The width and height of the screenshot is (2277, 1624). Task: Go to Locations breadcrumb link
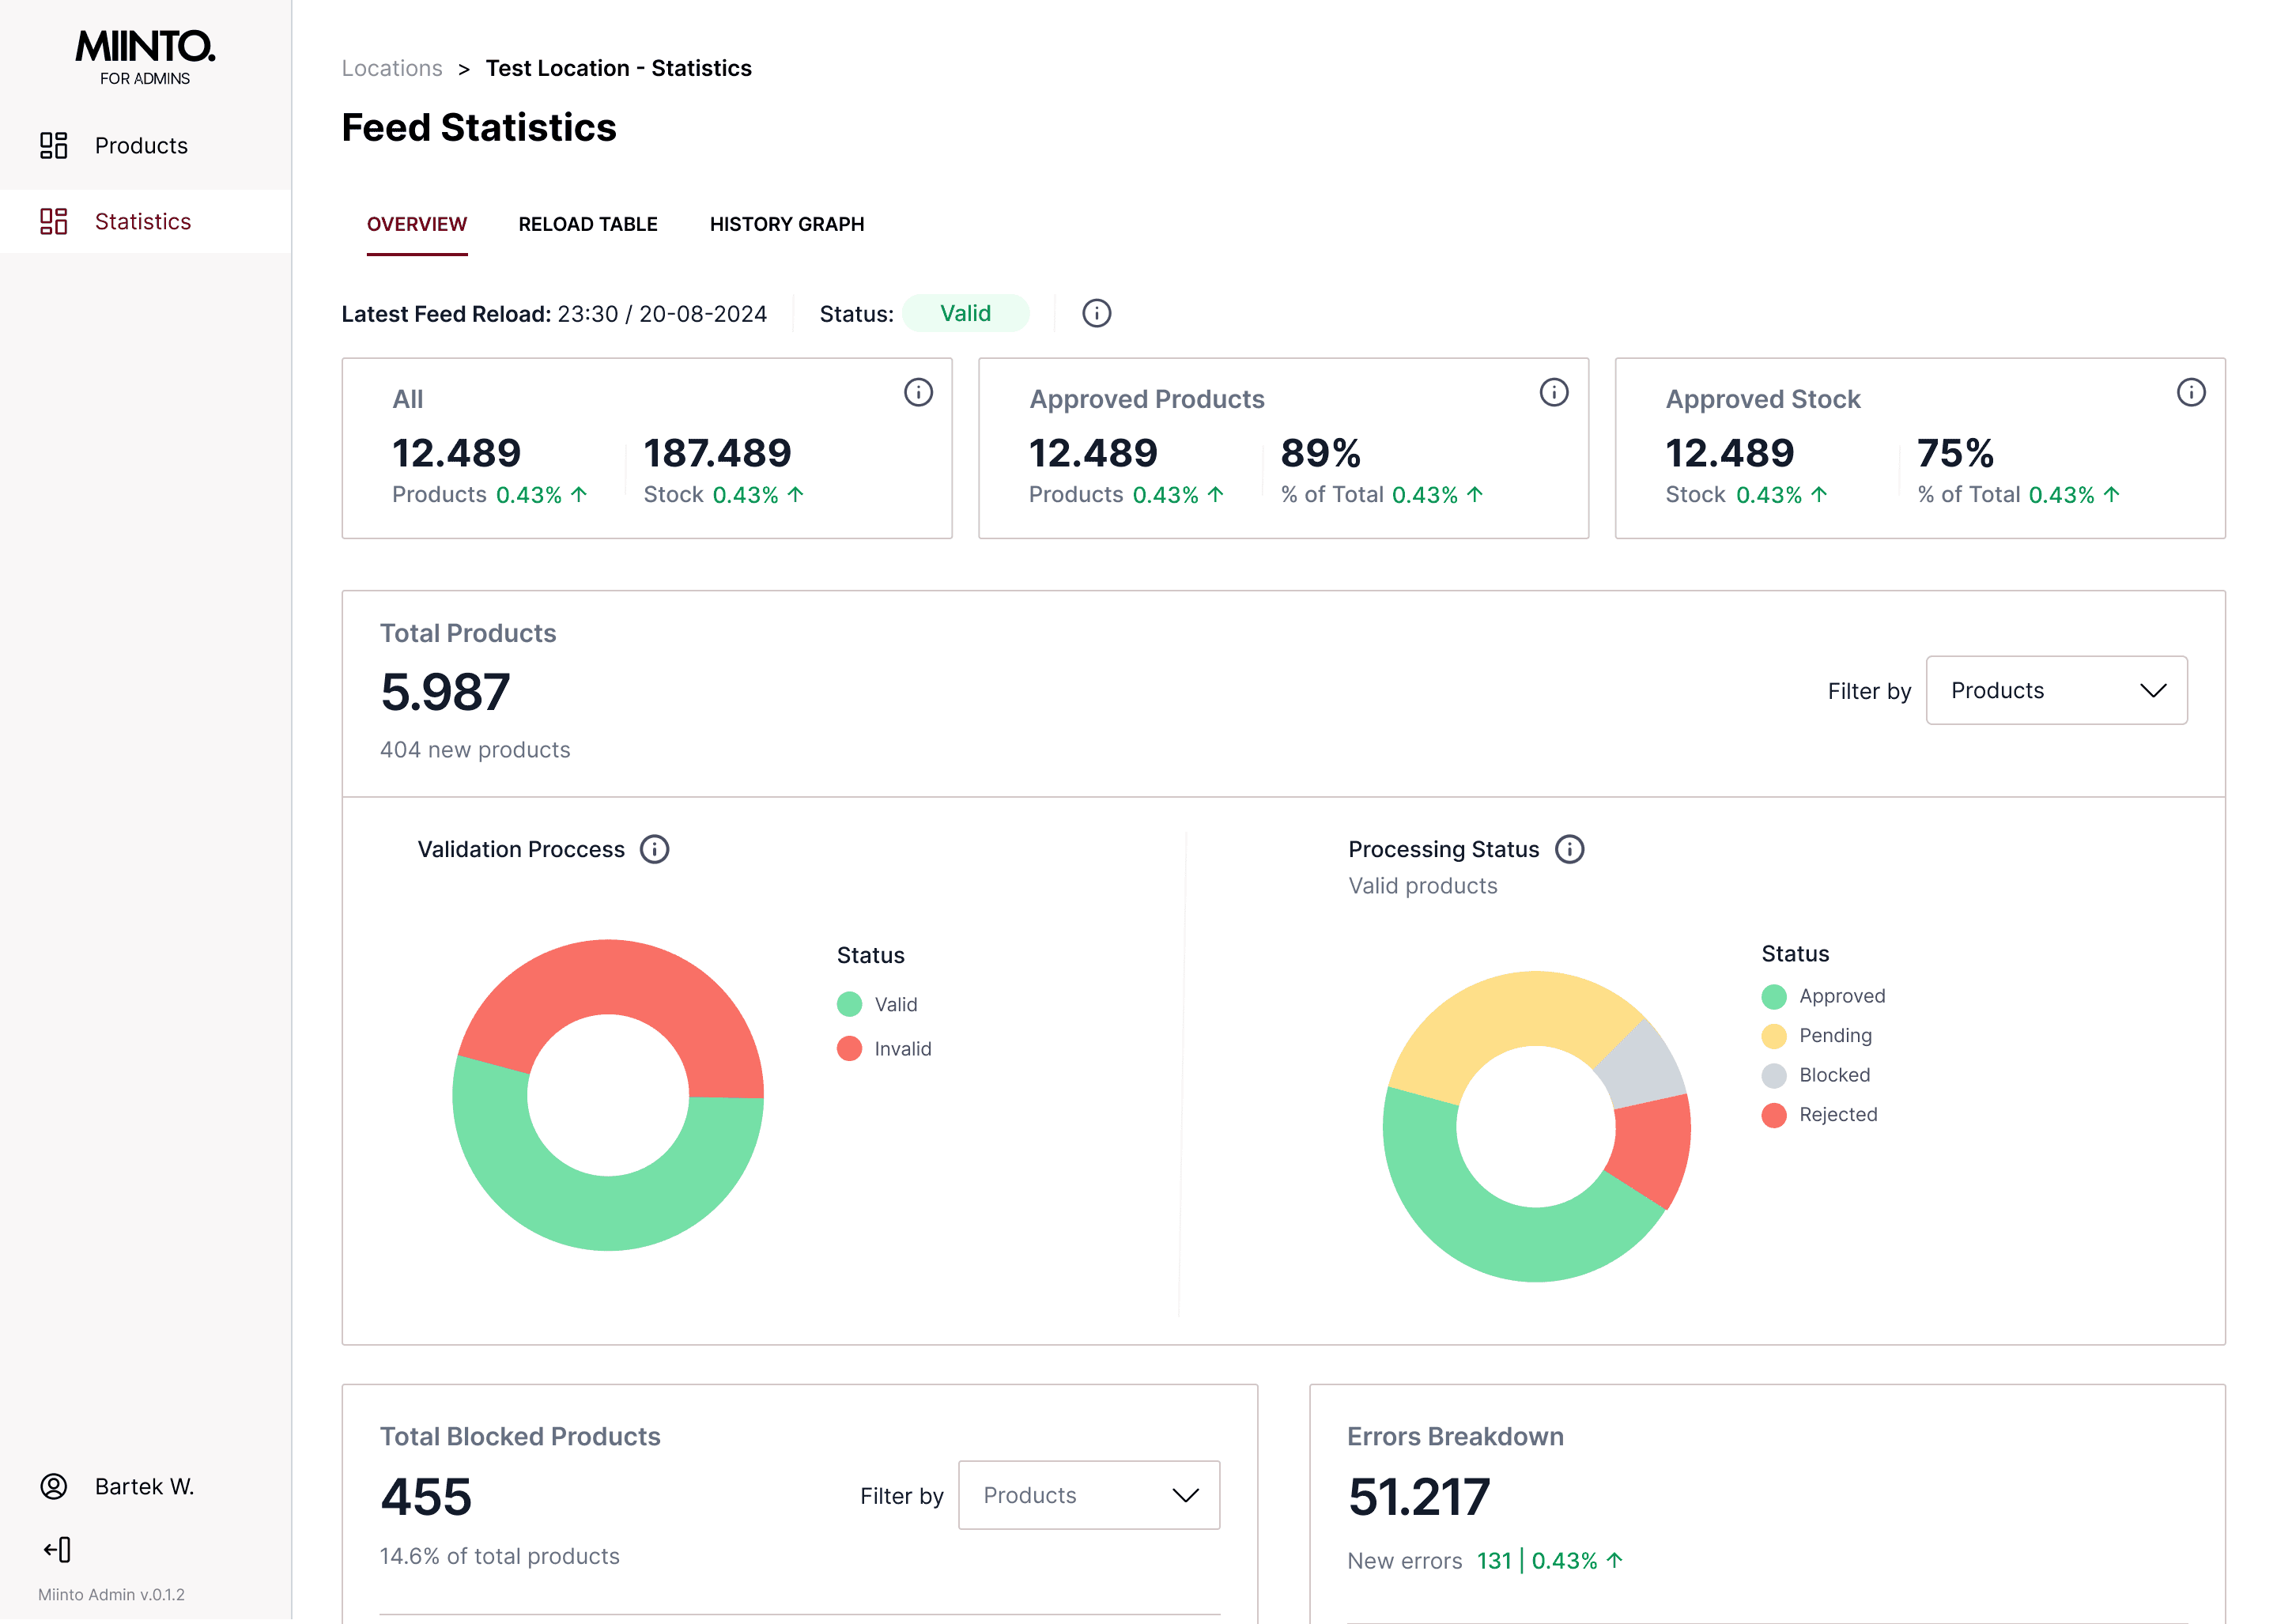point(392,68)
